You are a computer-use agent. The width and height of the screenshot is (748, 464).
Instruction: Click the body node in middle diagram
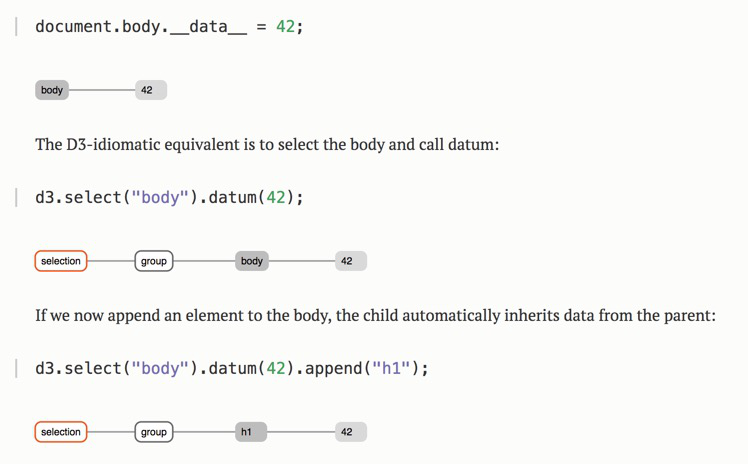click(252, 261)
